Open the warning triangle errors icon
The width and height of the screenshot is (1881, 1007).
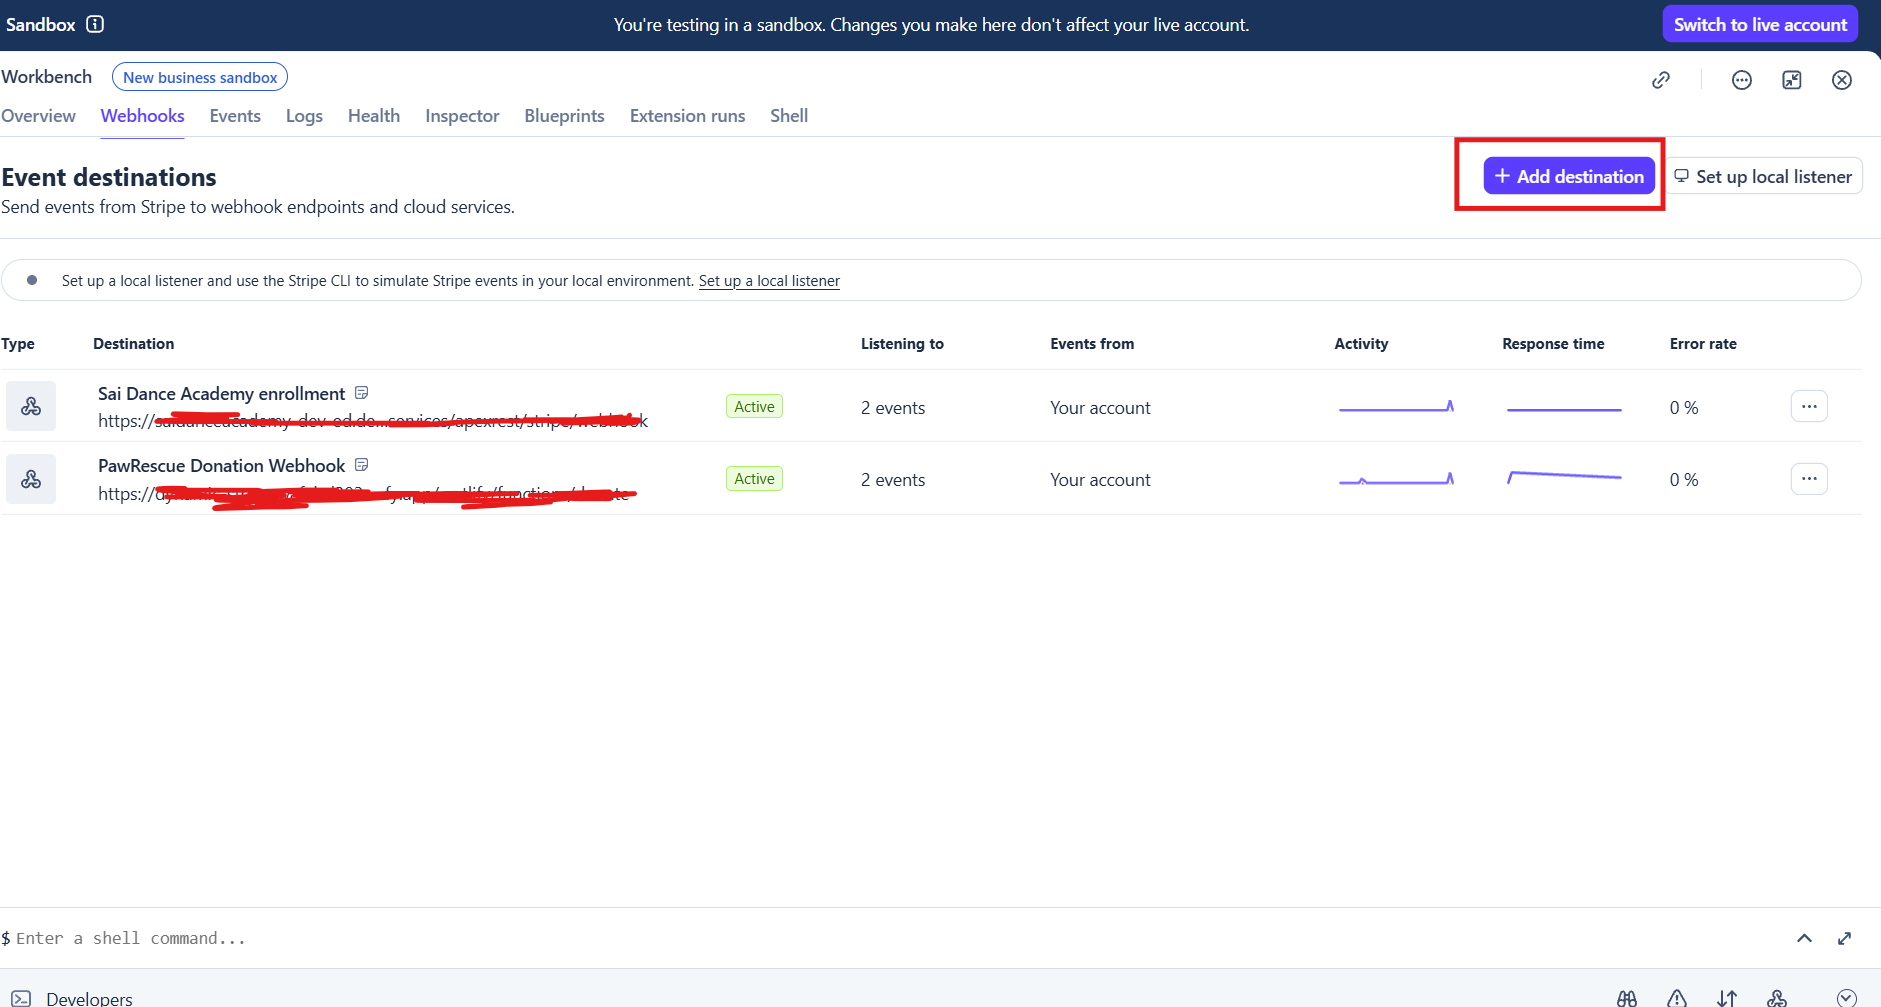[1677, 998]
